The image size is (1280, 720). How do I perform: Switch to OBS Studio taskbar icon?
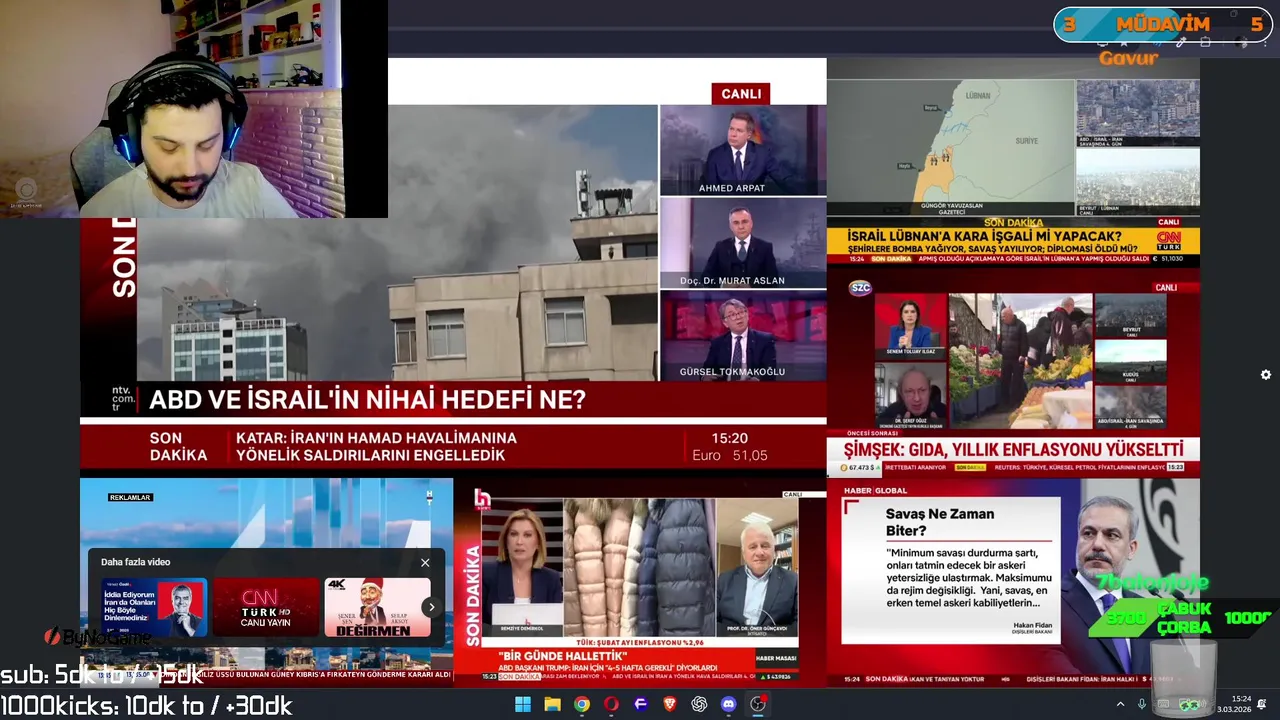[x=758, y=704]
